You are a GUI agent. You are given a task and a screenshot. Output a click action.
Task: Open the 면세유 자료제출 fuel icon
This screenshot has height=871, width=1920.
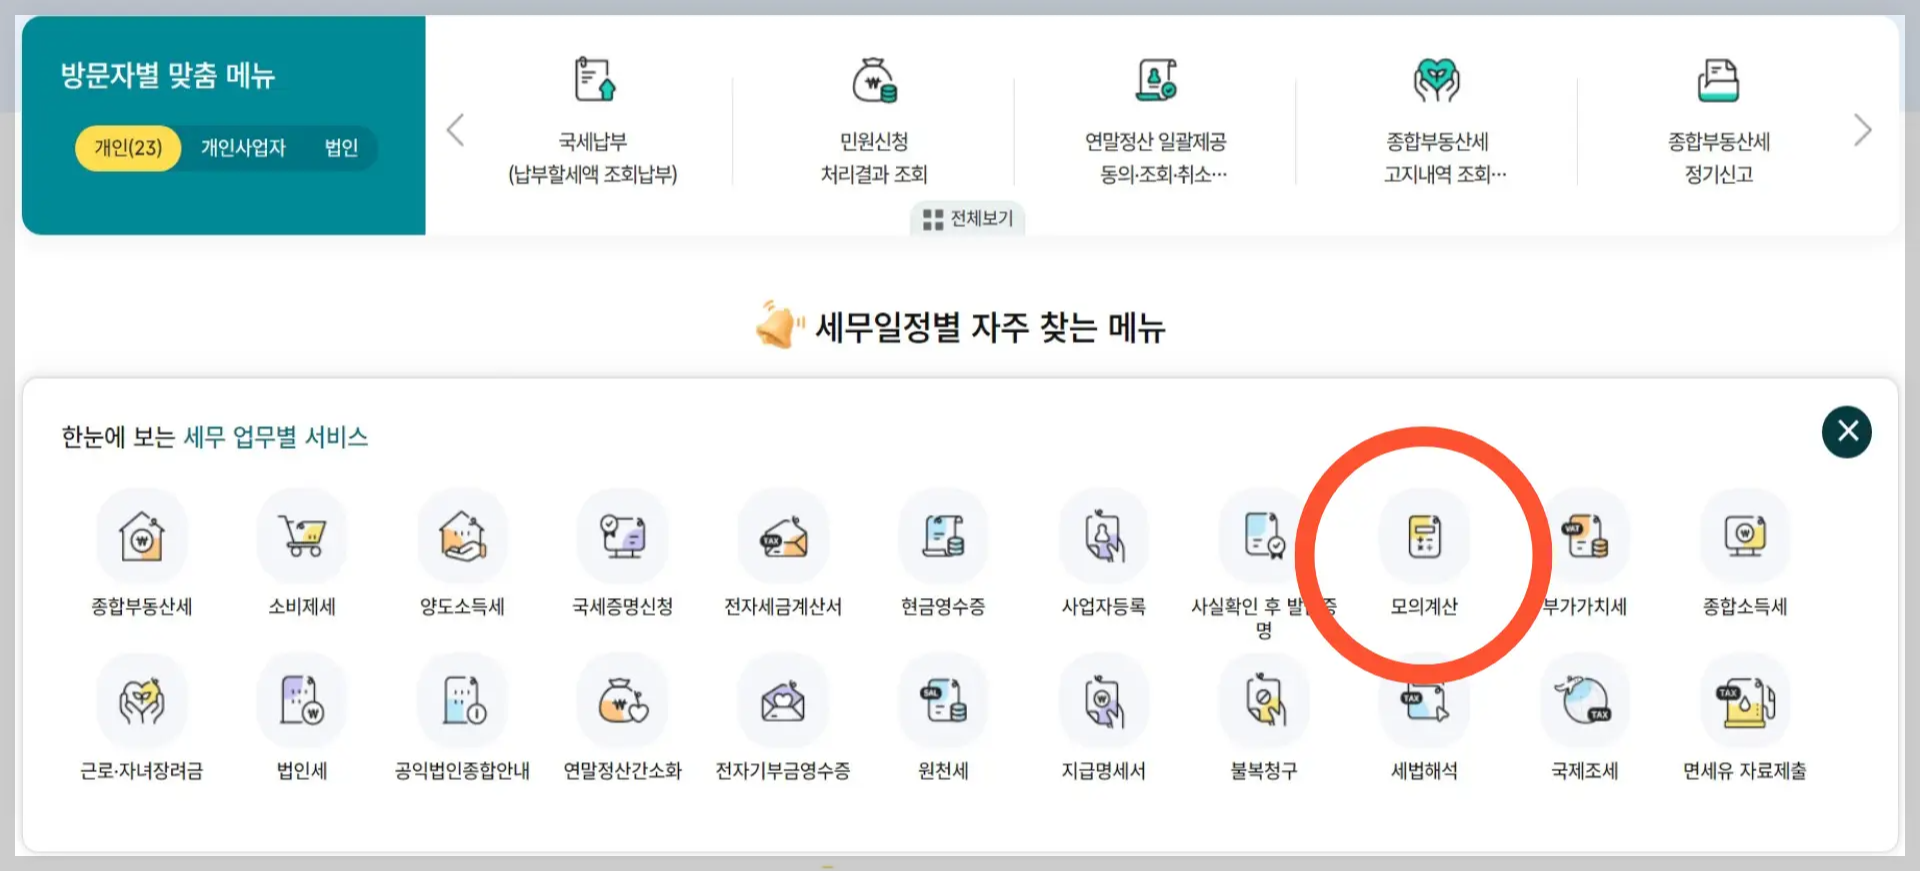coord(1745,700)
